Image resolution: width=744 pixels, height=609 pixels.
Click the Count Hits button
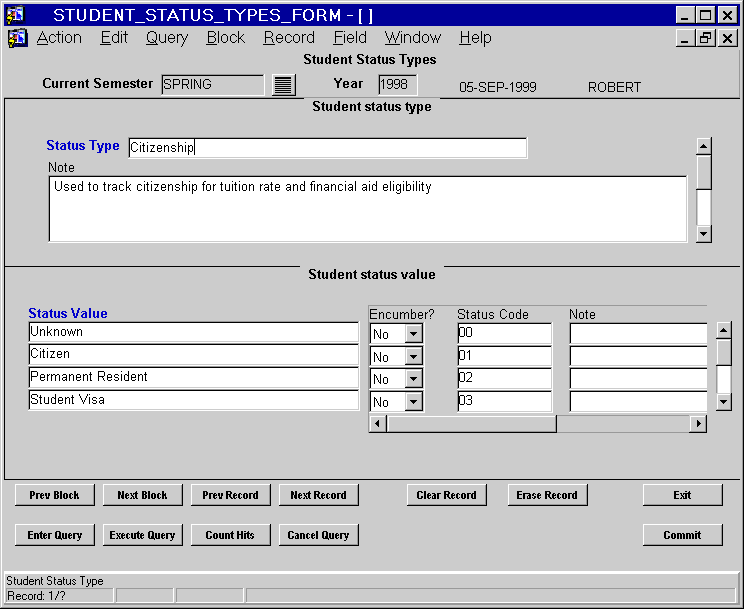231,535
